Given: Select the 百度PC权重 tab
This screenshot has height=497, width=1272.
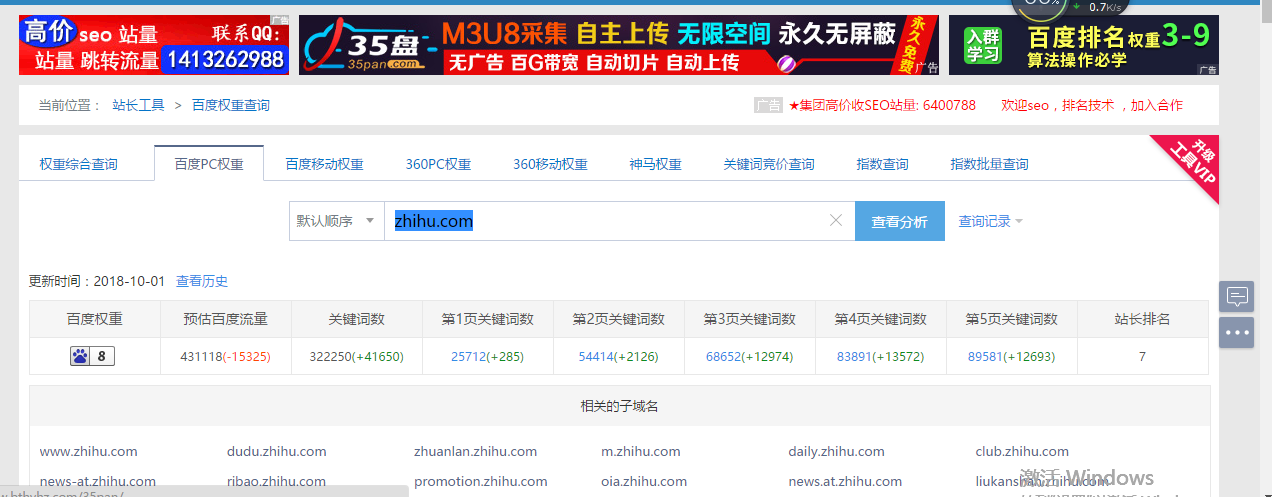Looking at the screenshot, I should click(x=209, y=164).
